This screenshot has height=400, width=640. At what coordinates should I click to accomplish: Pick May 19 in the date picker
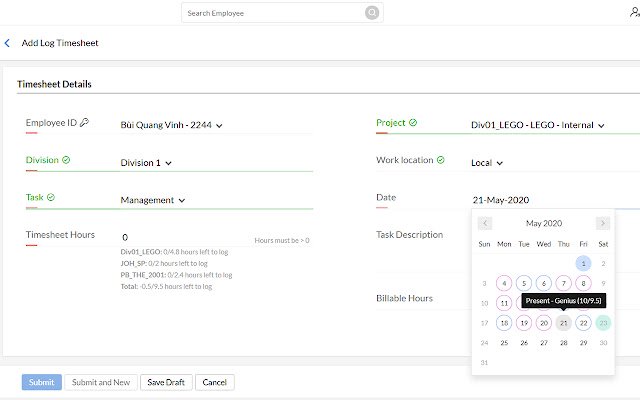pyautogui.click(x=524, y=323)
